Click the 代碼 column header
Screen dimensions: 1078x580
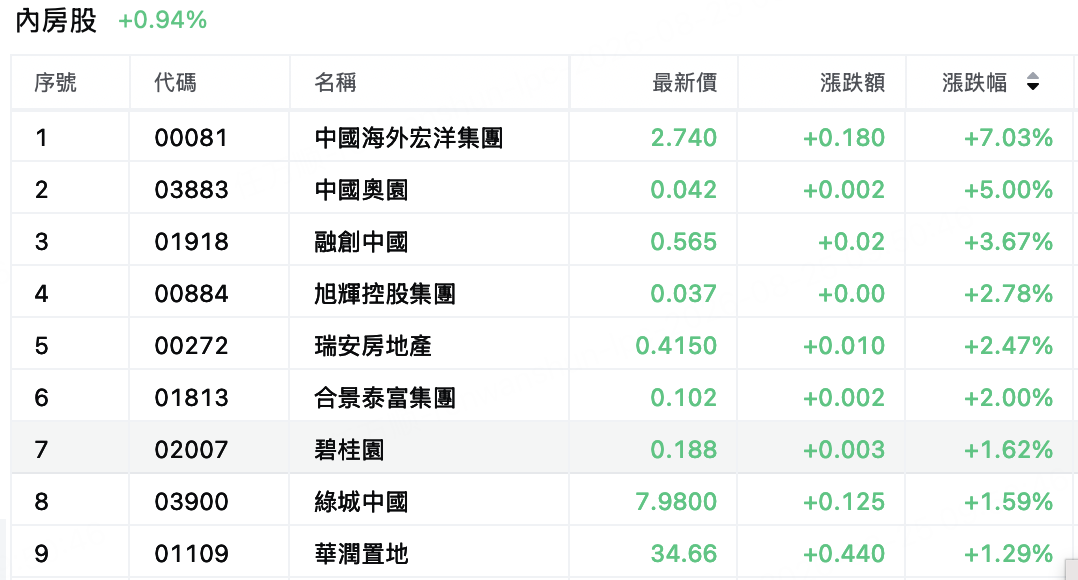[175, 82]
